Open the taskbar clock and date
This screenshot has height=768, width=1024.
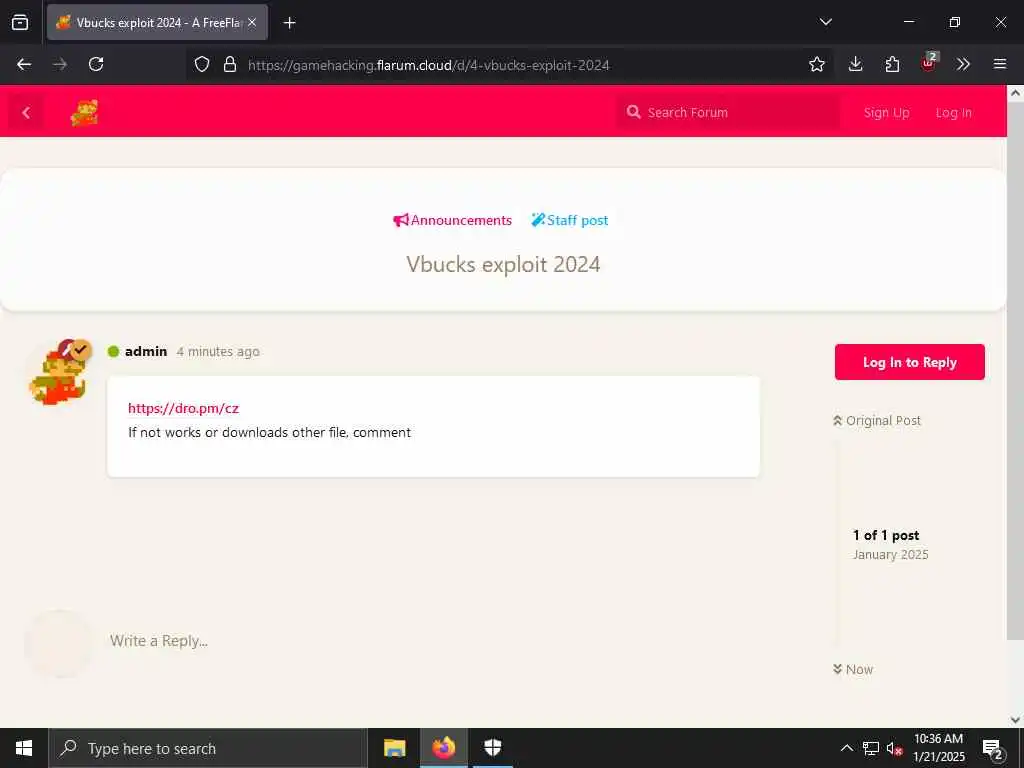click(938, 748)
